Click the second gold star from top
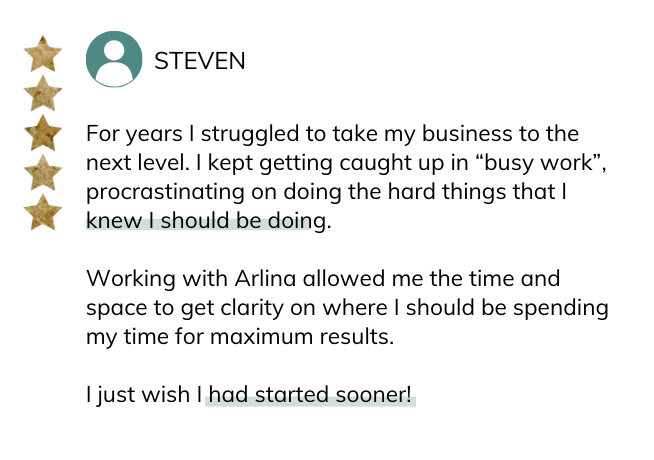The image size is (654, 460). 42,95
